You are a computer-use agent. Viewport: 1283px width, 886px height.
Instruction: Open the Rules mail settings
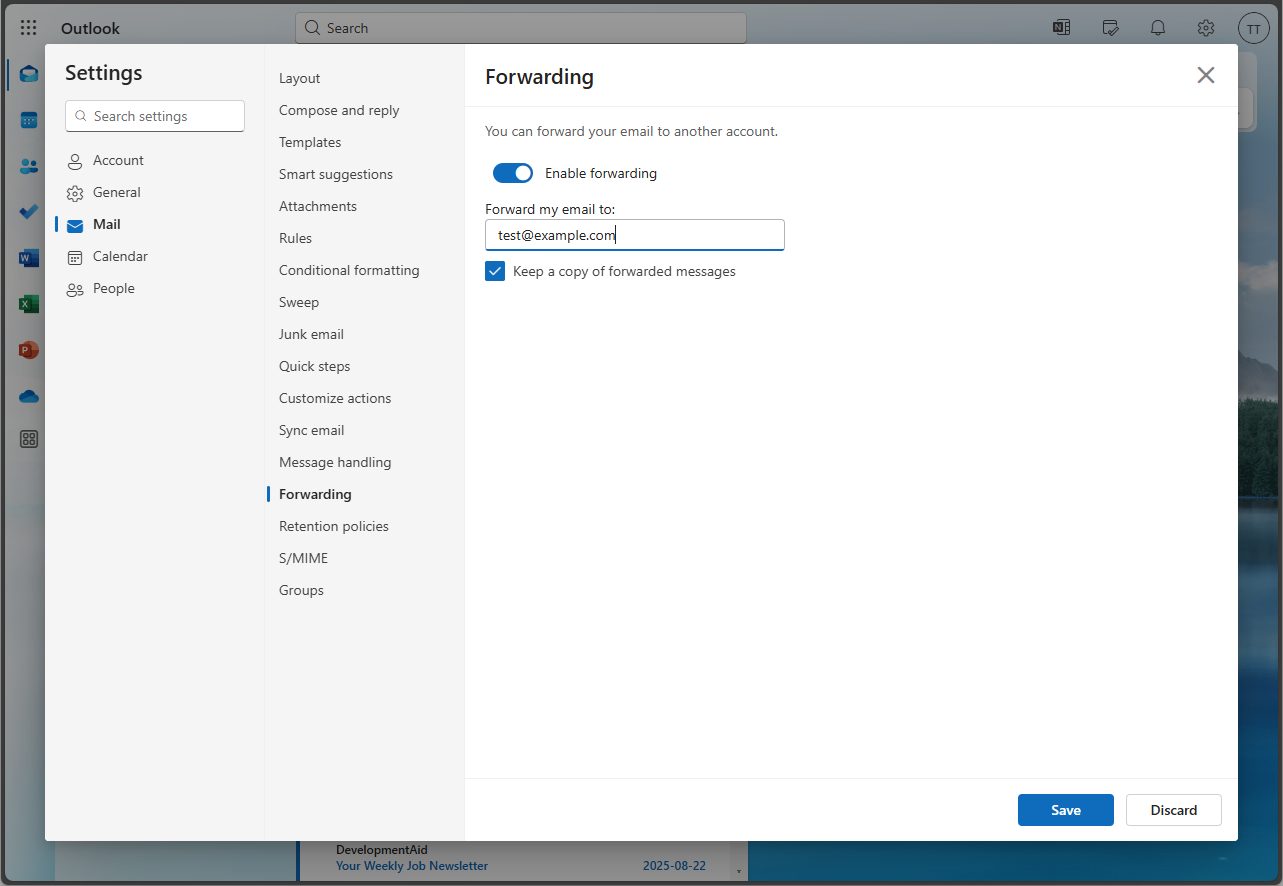[295, 238]
